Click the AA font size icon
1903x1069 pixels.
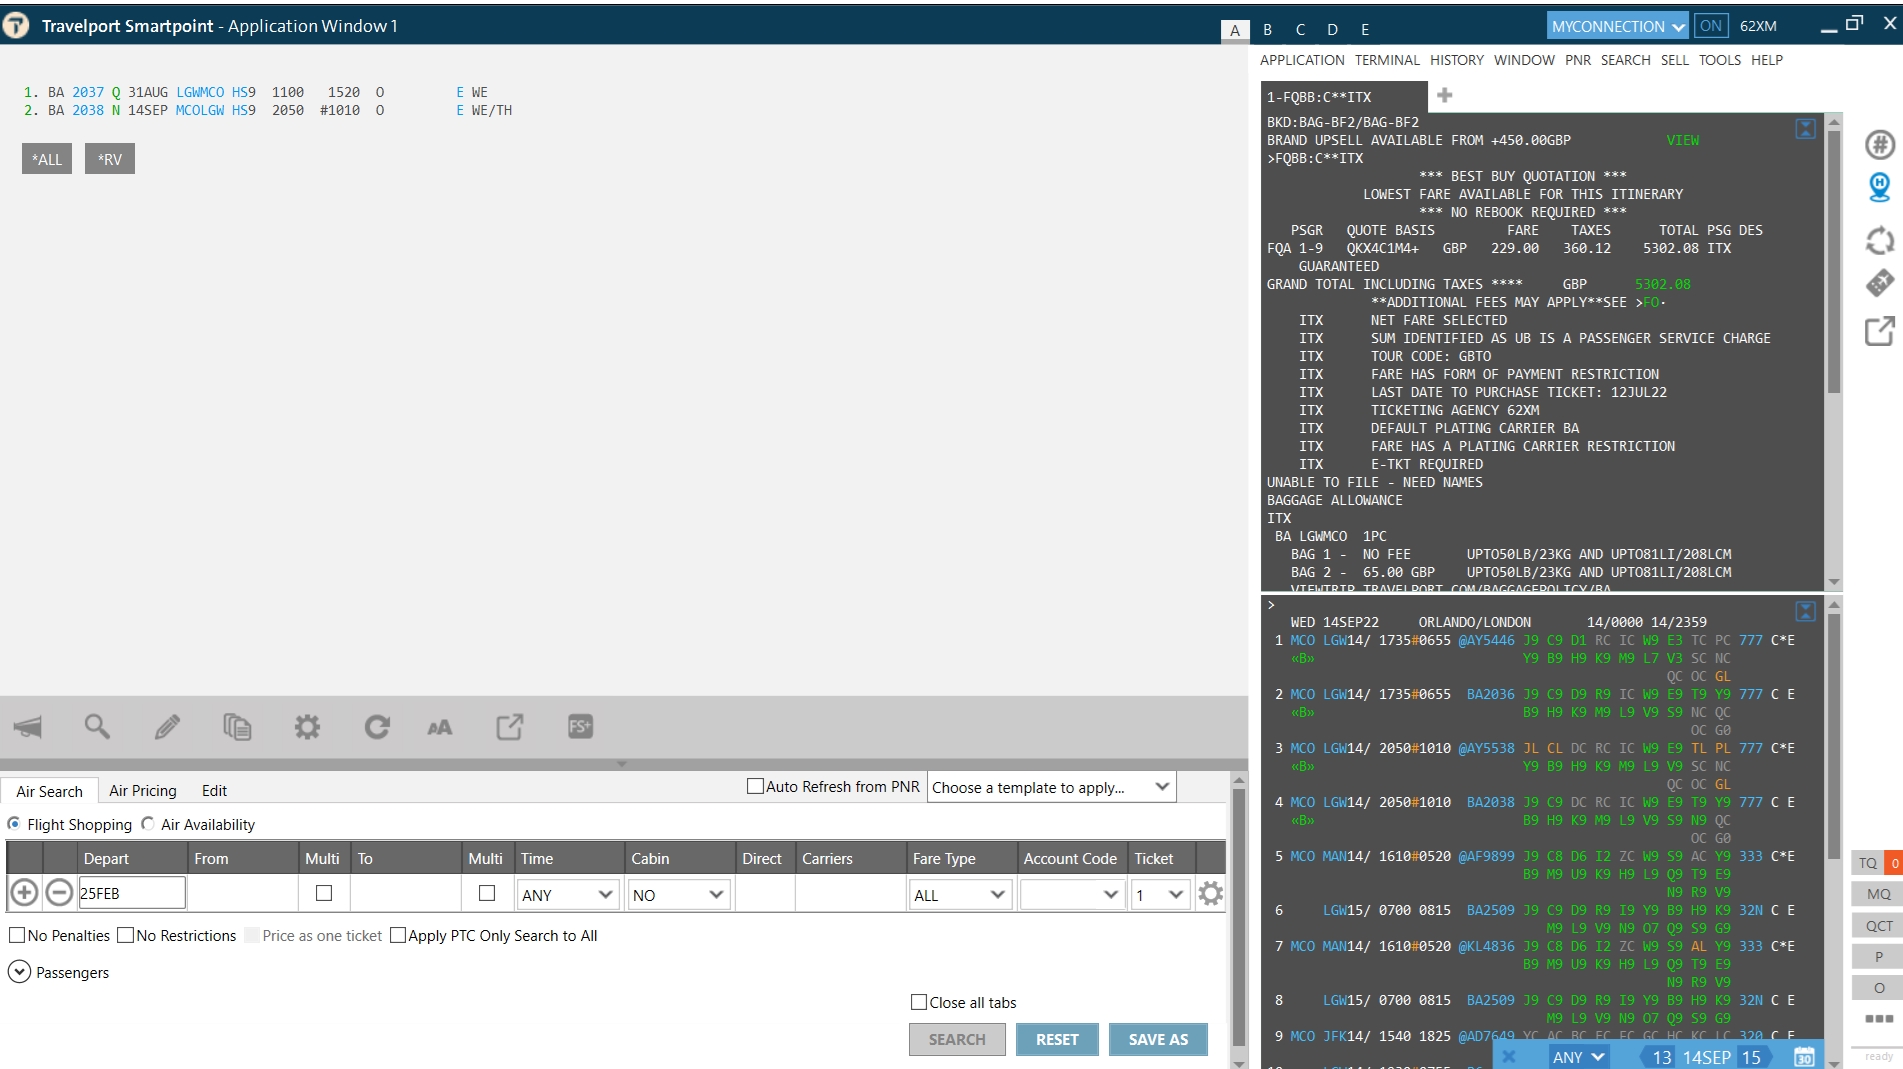pyautogui.click(x=439, y=727)
